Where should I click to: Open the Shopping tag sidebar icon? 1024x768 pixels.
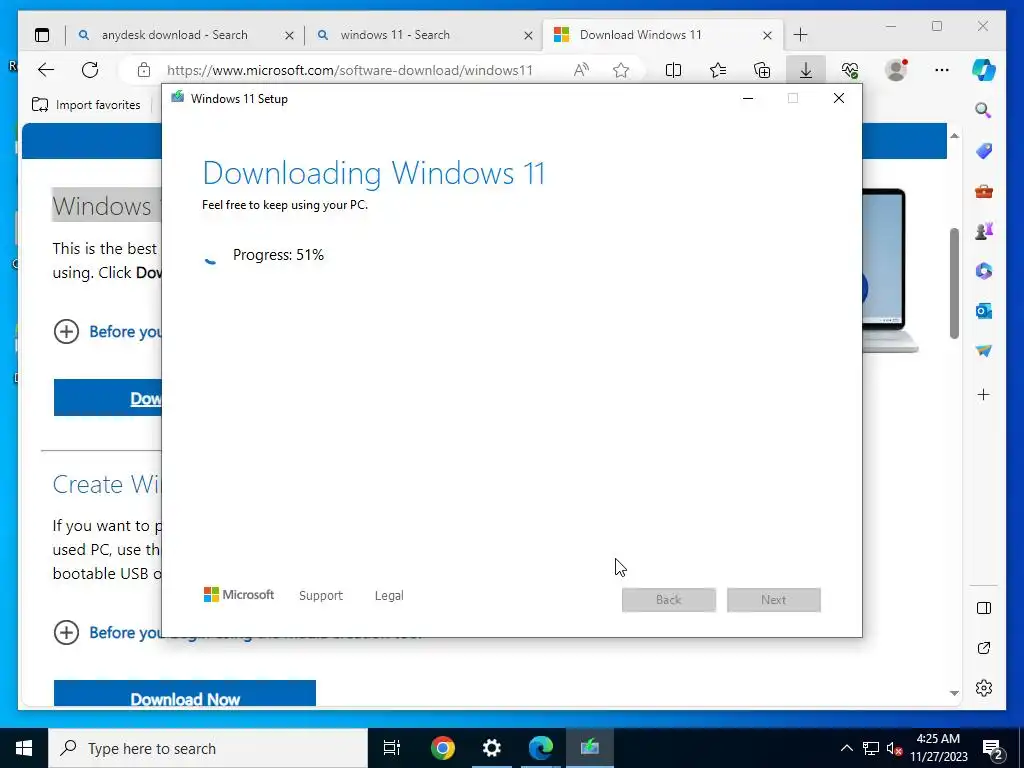984,151
